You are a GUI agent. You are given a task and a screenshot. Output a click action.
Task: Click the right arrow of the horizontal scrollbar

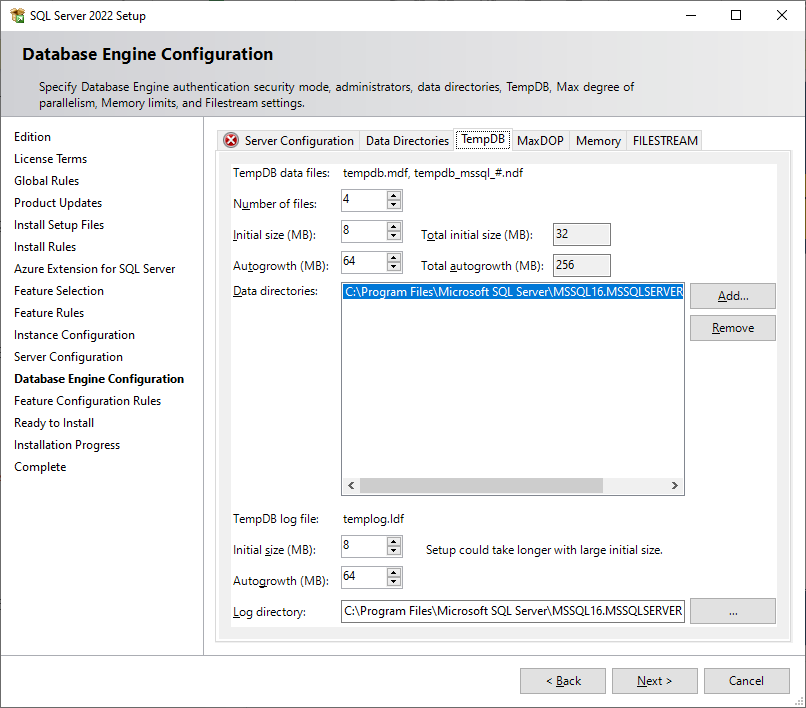pos(675,485)
